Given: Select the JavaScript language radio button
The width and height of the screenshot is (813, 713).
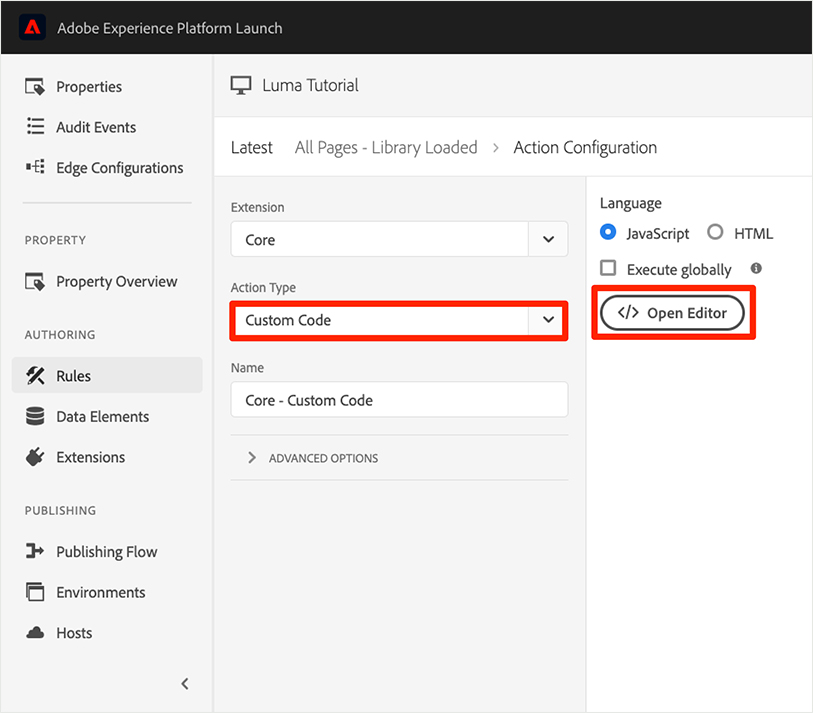Looking at the screenshot, I should point(608,232).
